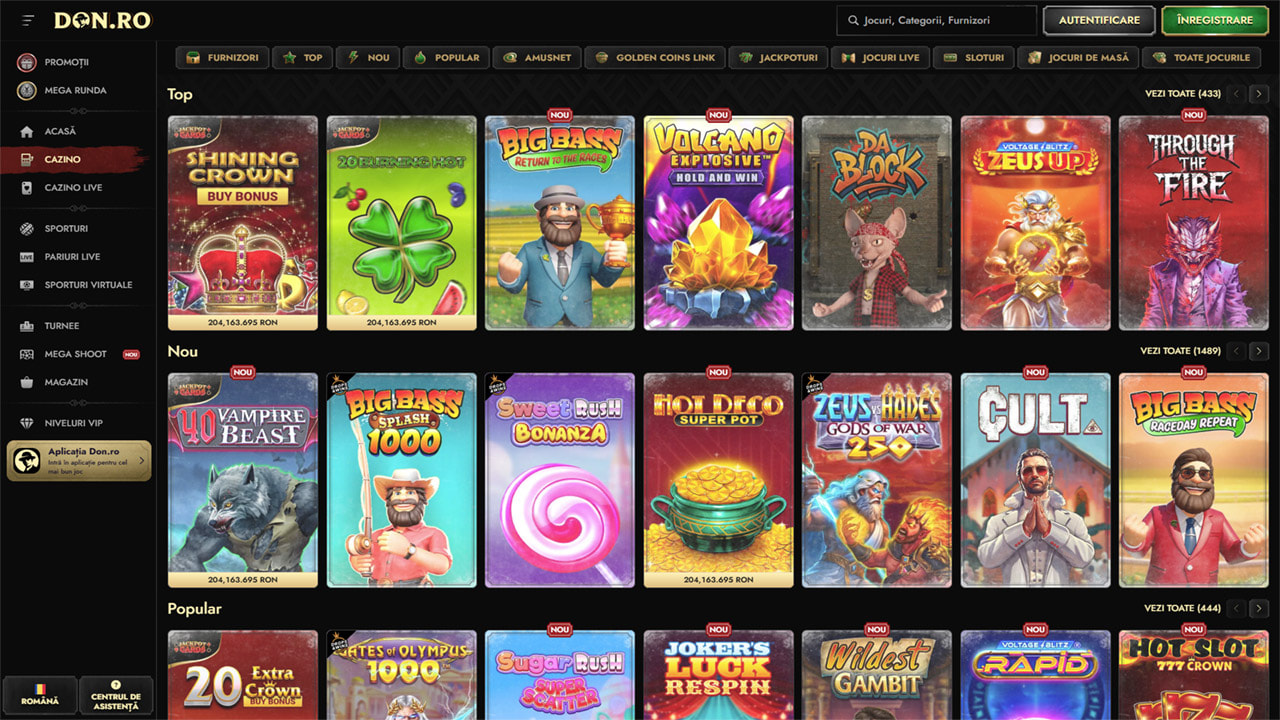The width and height of the screenshot is (1280, 720).
Task: Open Mega Shoot in the sidebar
Action: (78, 353)
